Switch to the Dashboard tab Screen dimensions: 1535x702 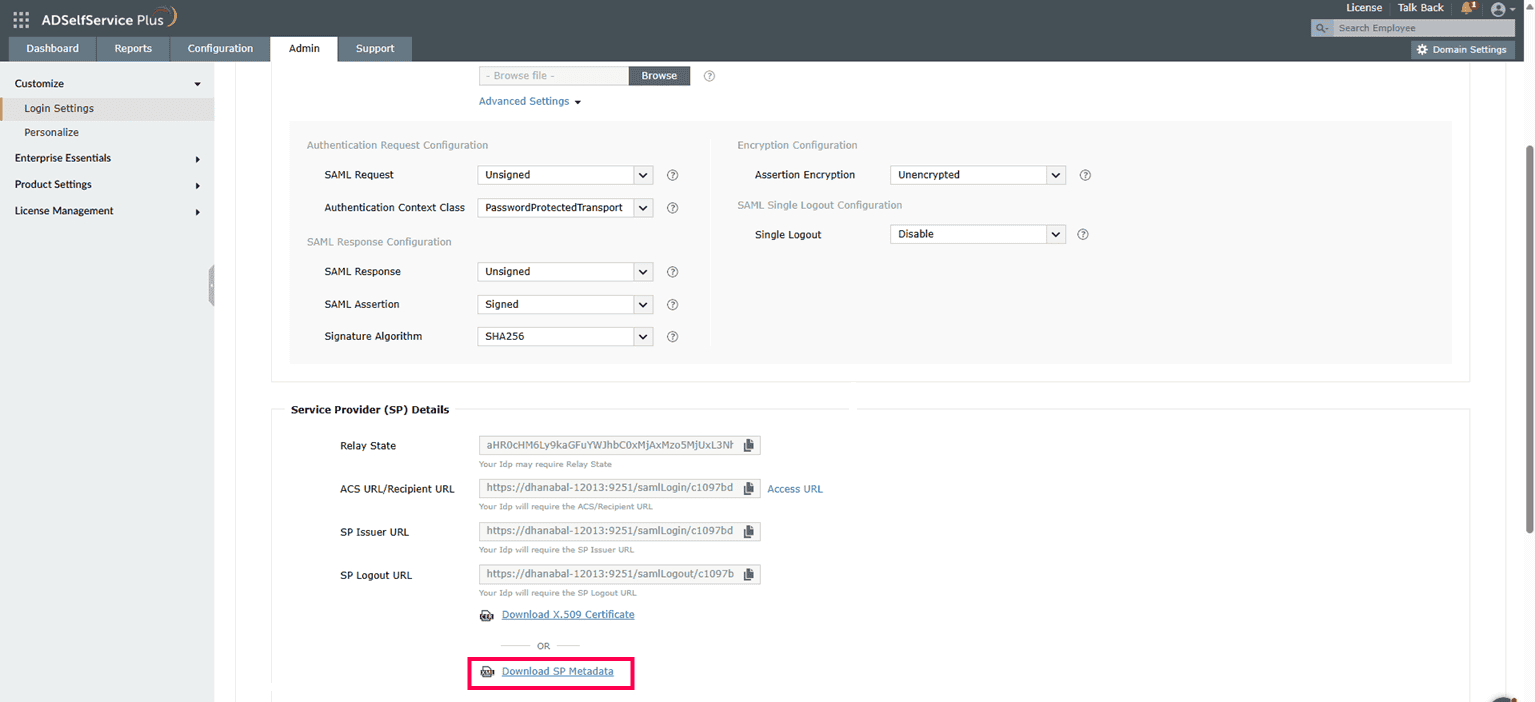52,49
